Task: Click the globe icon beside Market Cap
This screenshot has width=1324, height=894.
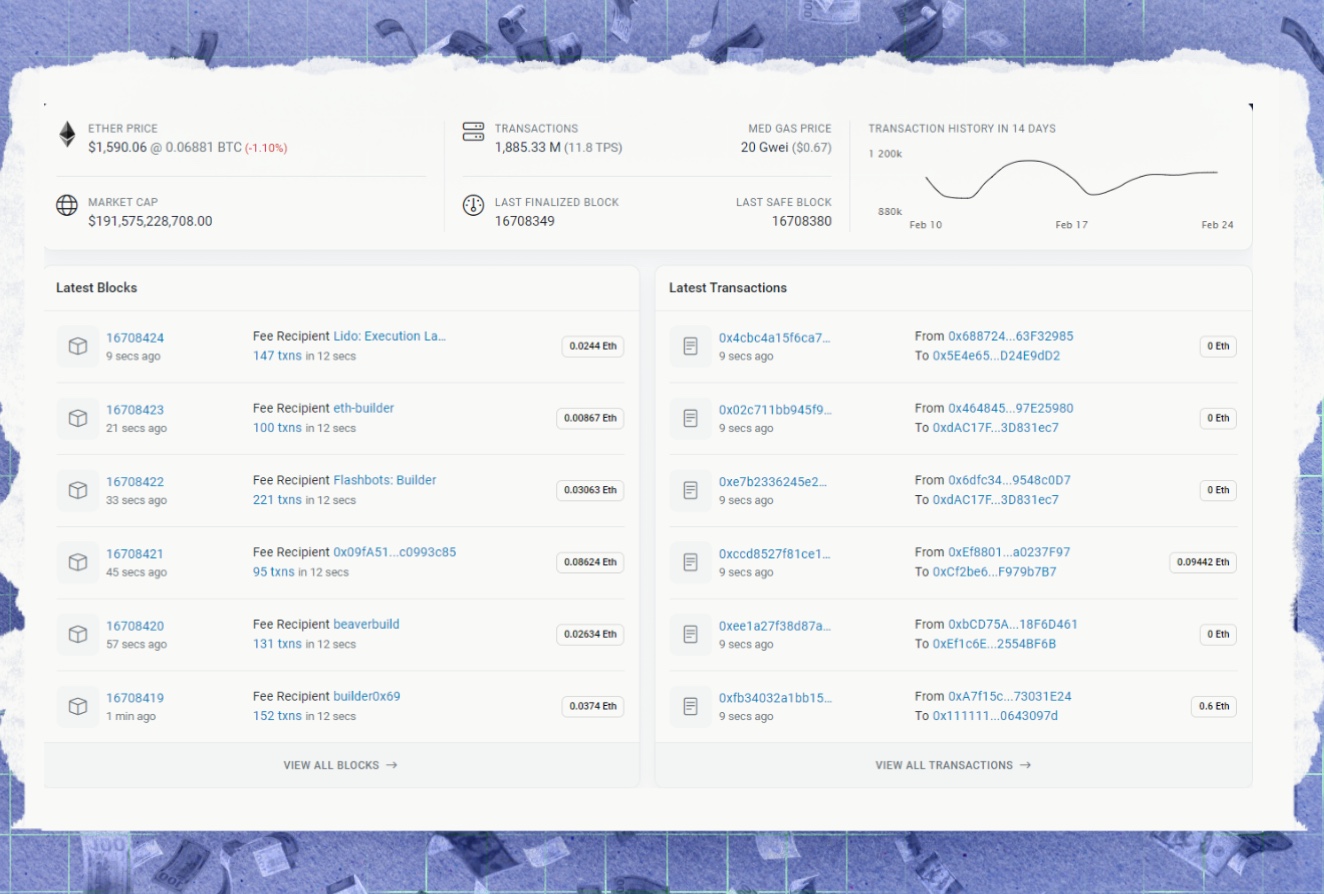Action: (67, 206)
